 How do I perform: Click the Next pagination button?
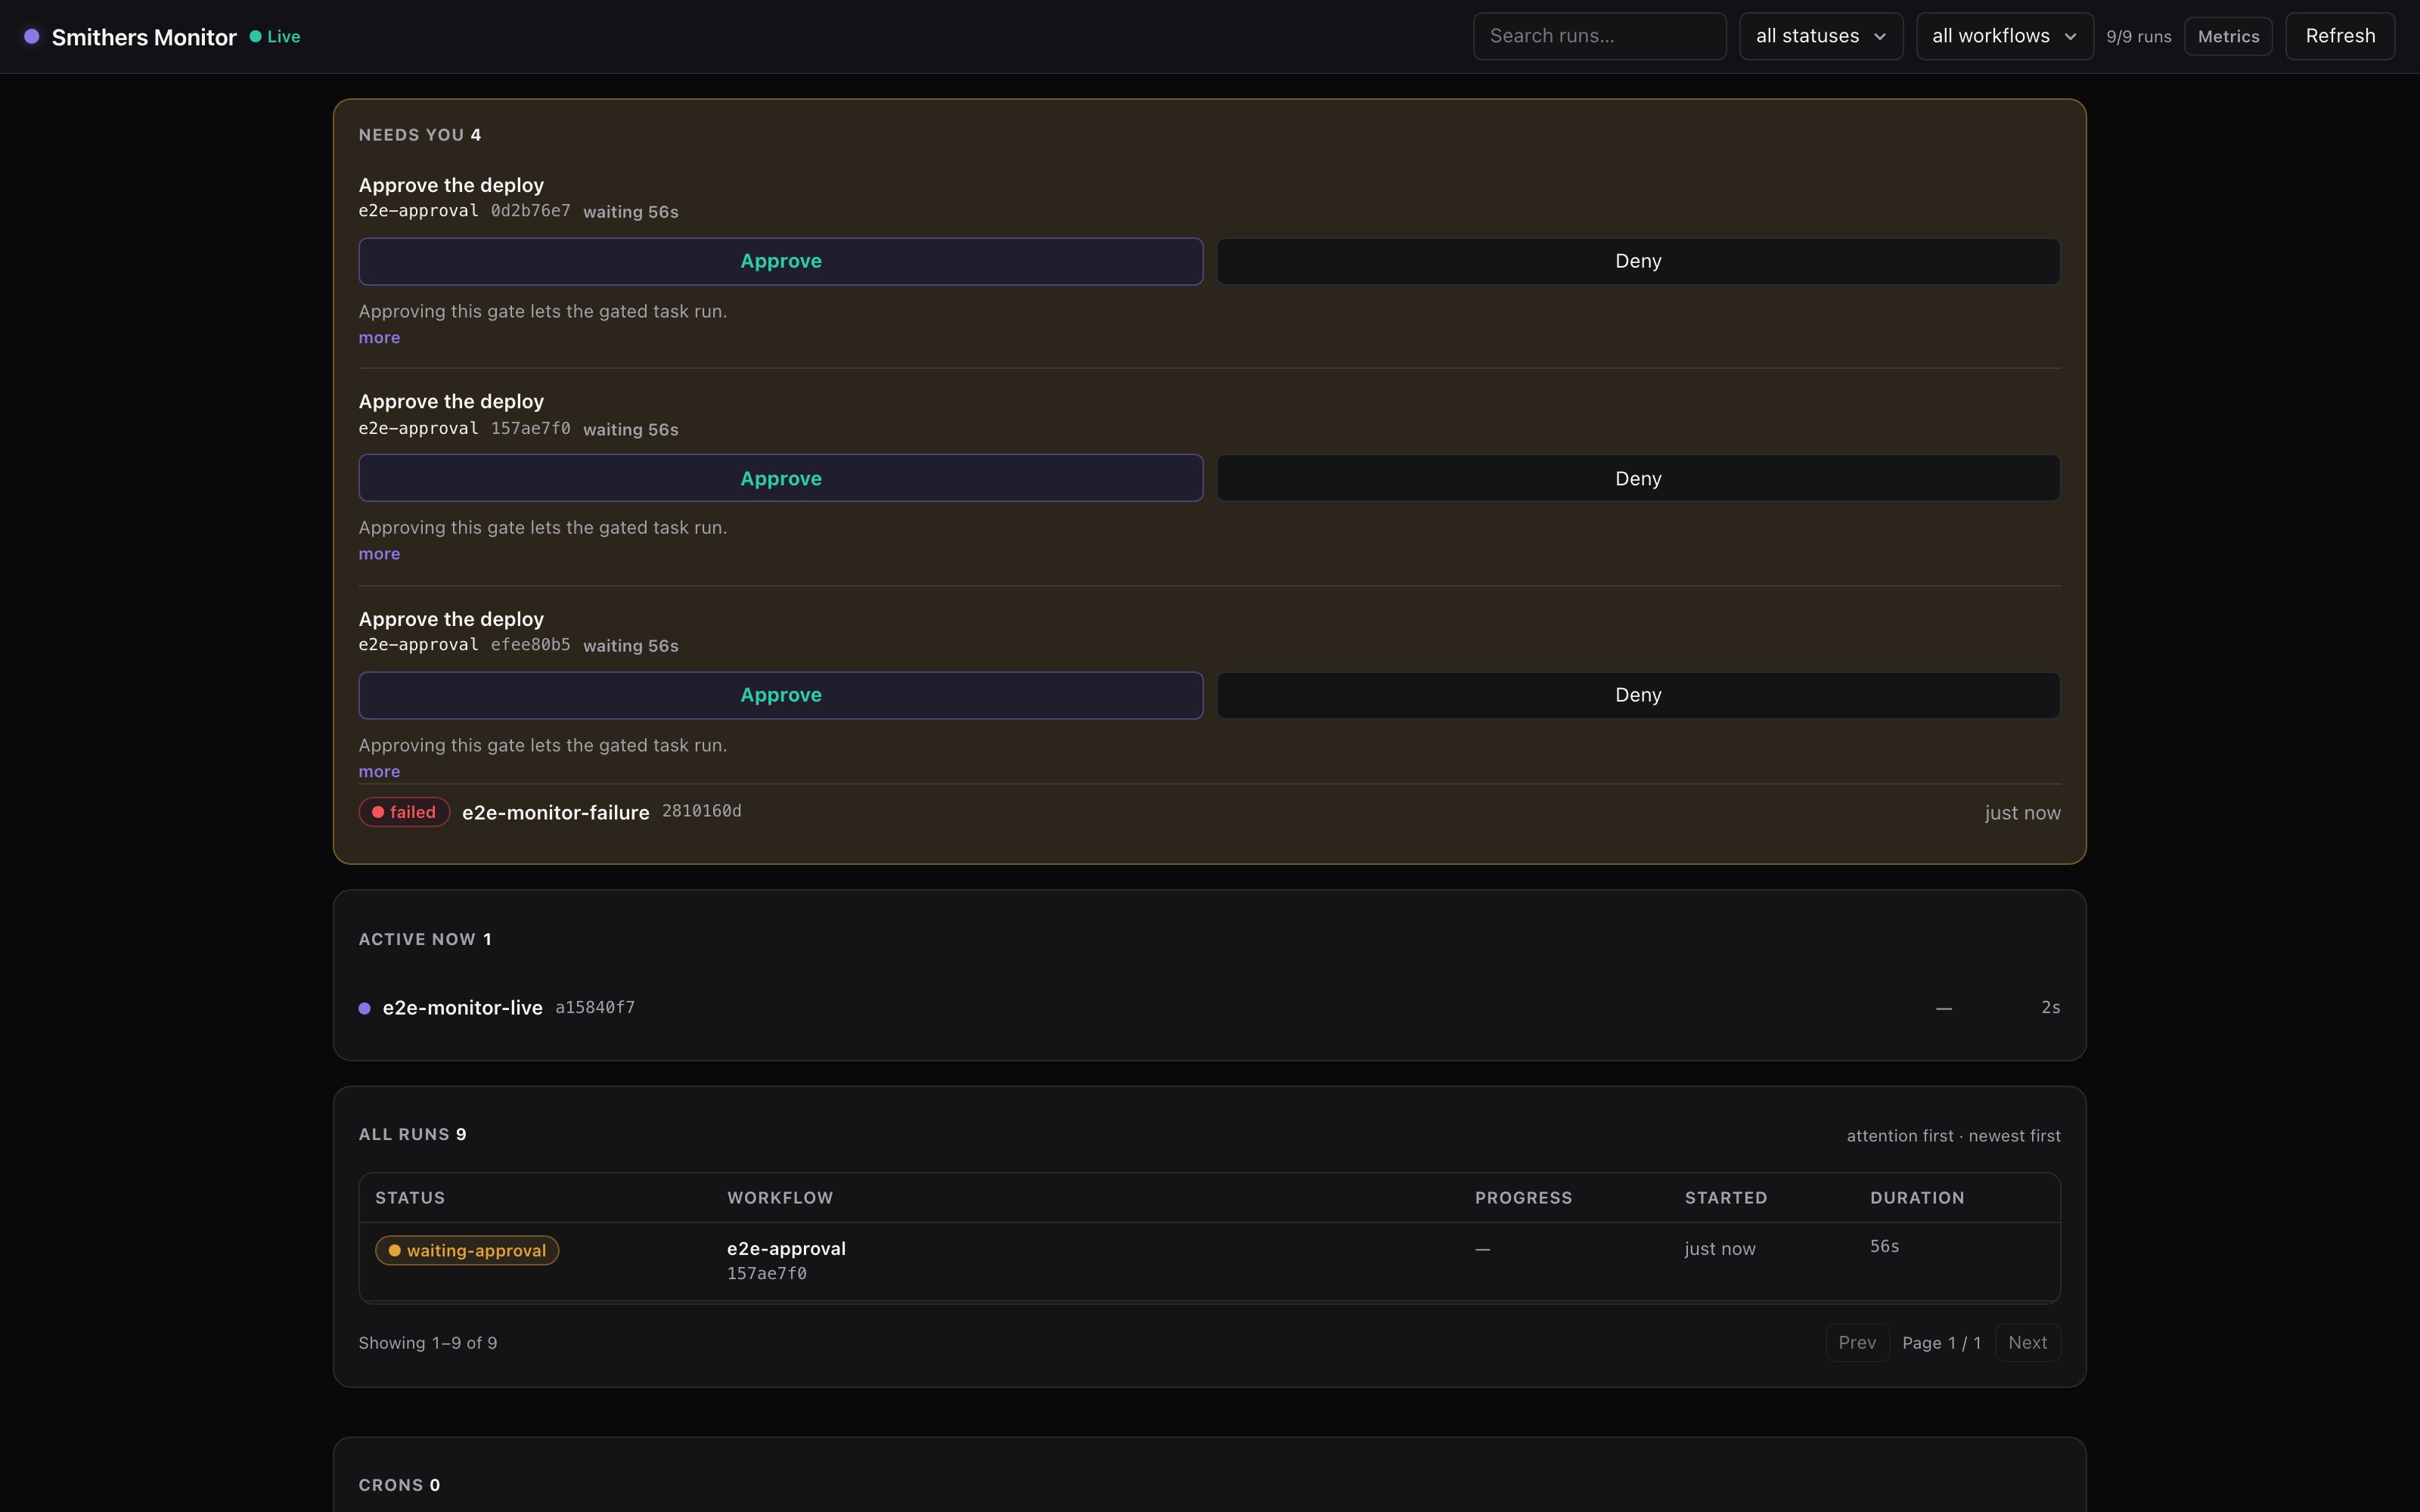tap(2027, 1343)
